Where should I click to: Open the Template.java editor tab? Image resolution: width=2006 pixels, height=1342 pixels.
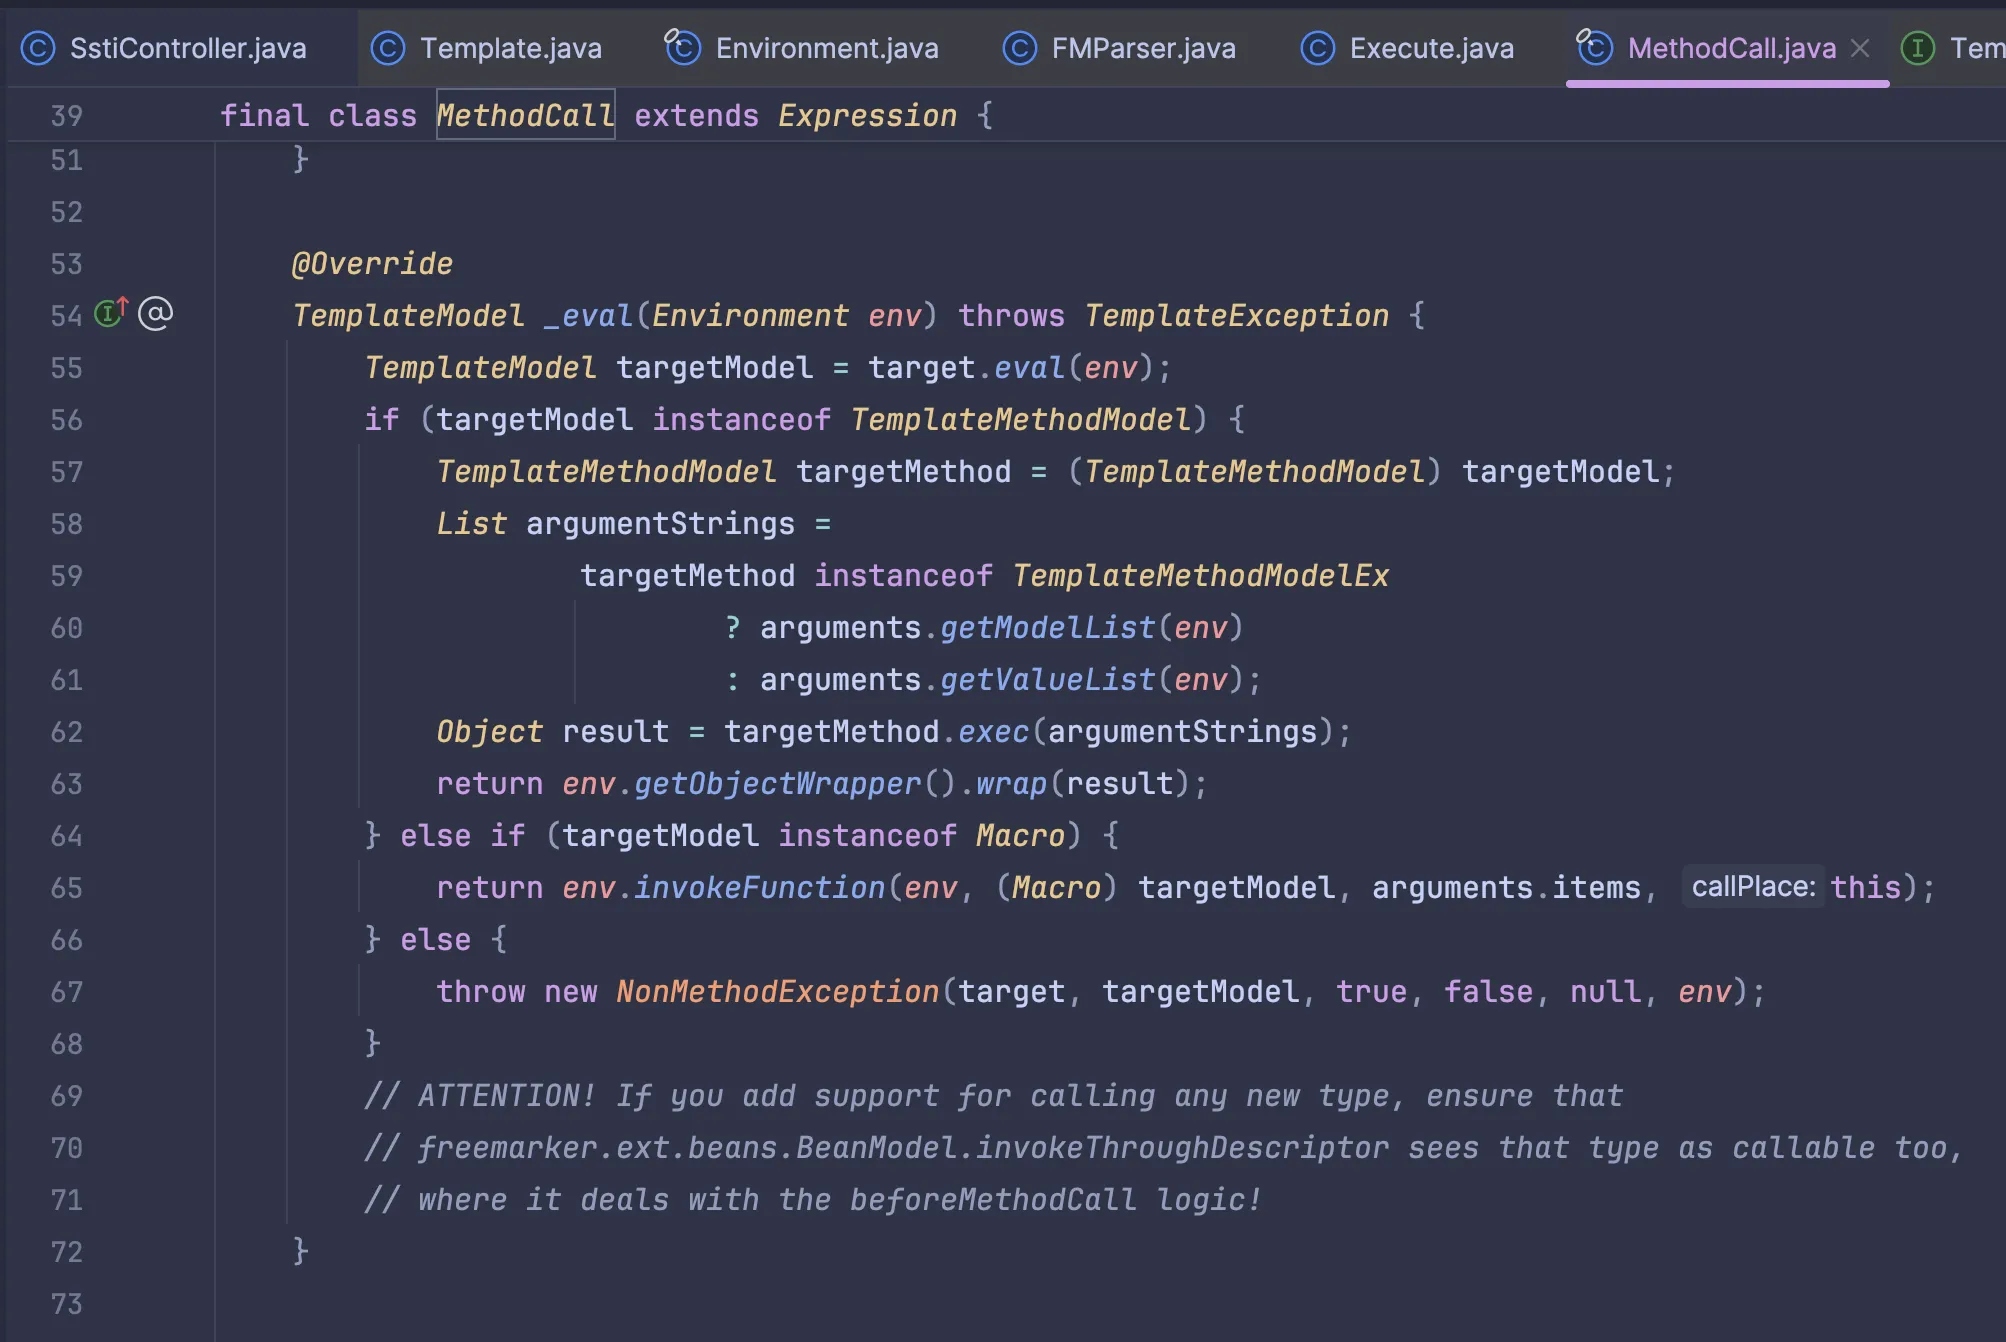coord(487,48)
